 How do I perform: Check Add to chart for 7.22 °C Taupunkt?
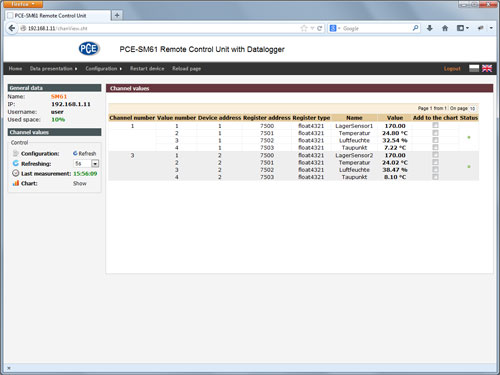click(435, 147)
